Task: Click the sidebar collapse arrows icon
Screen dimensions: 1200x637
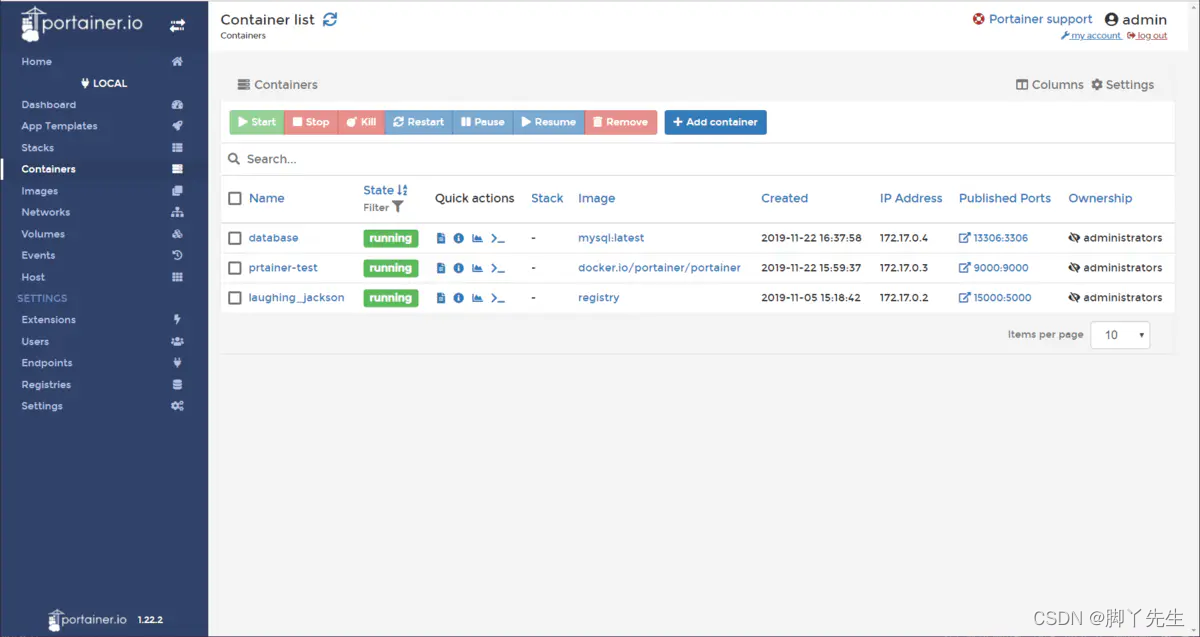Action: 177,25
